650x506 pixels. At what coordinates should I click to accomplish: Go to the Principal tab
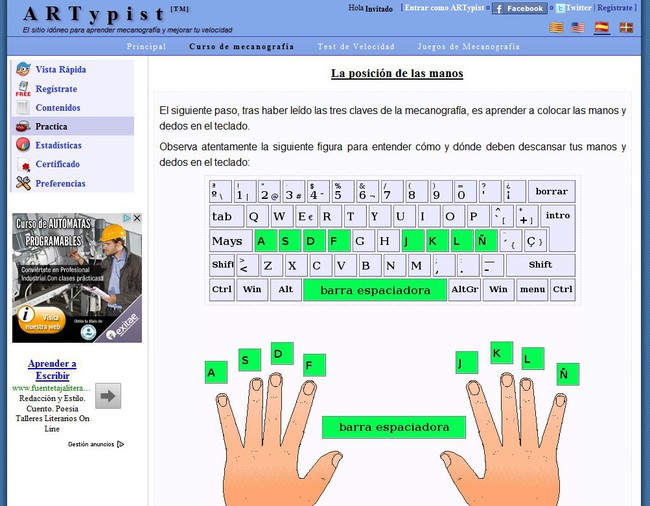coord(146,46)
